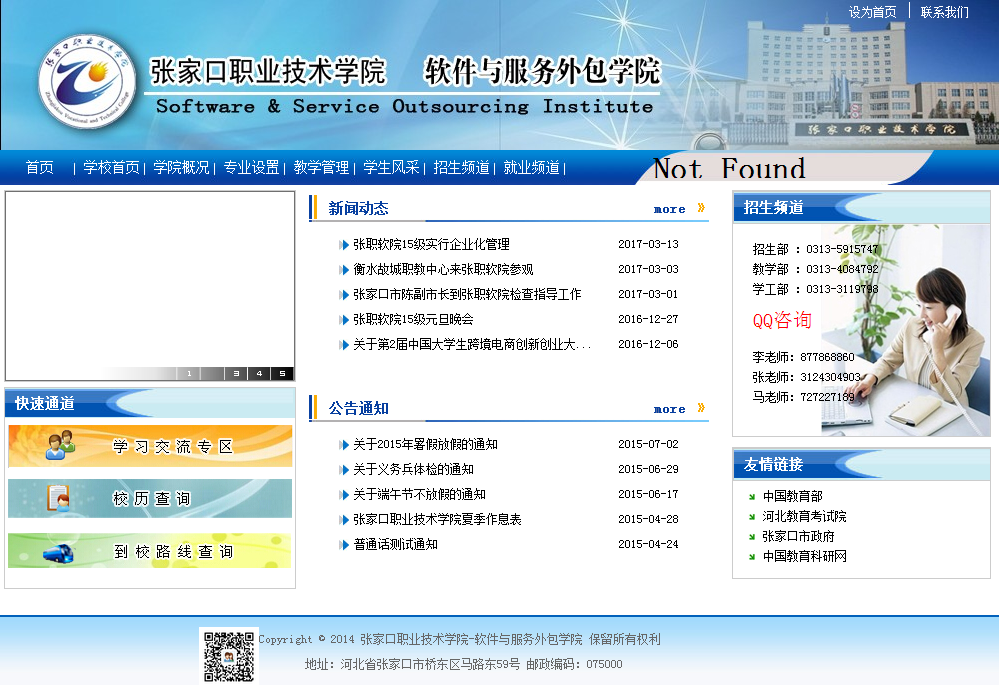
Task: Open the 联系我们 link in header
Action: [x=944, y=12]
